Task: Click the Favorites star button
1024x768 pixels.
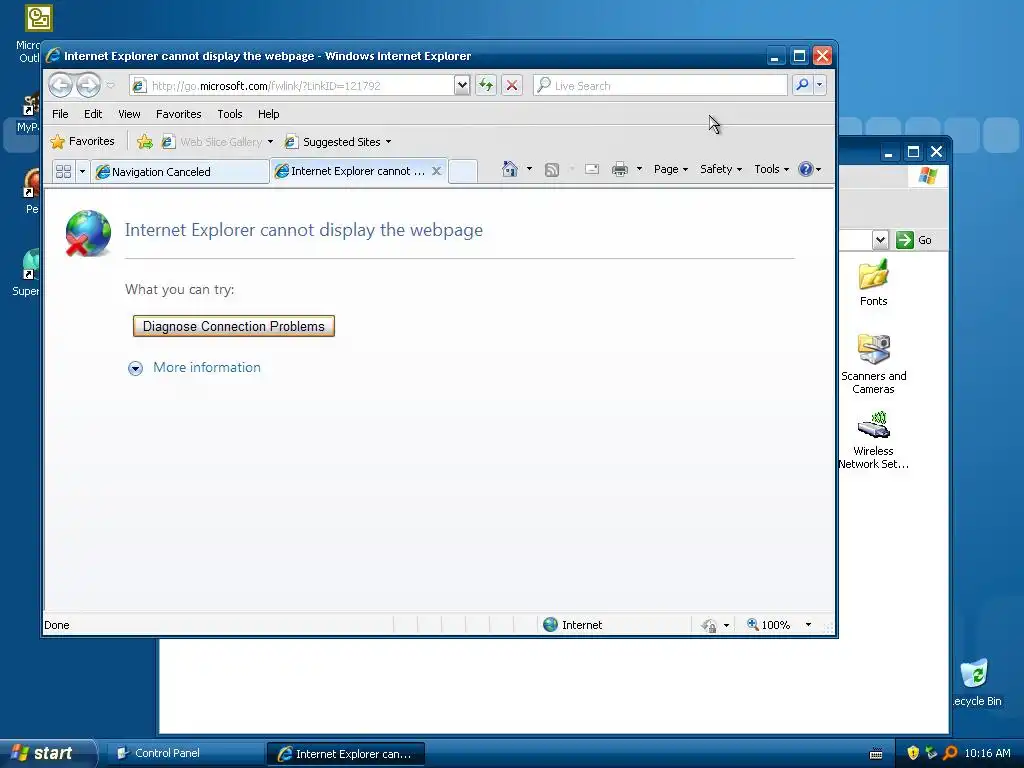Action: [x=83, y=141]
